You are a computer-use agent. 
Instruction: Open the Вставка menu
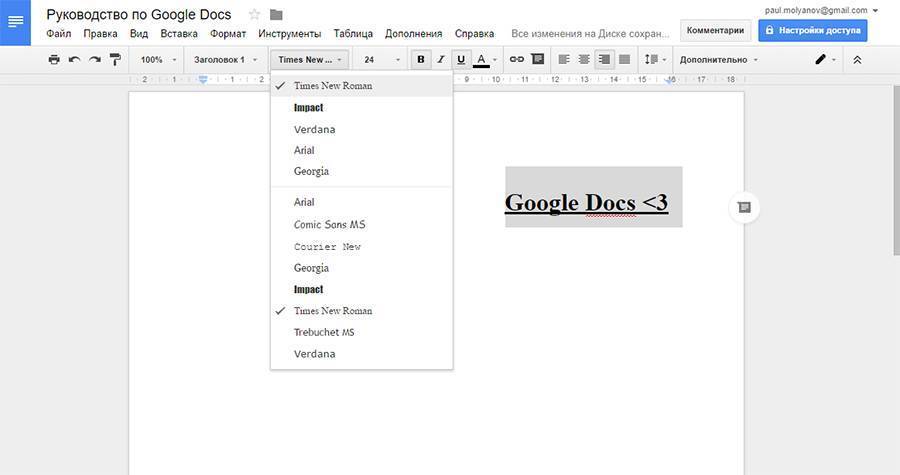[179, 33]
